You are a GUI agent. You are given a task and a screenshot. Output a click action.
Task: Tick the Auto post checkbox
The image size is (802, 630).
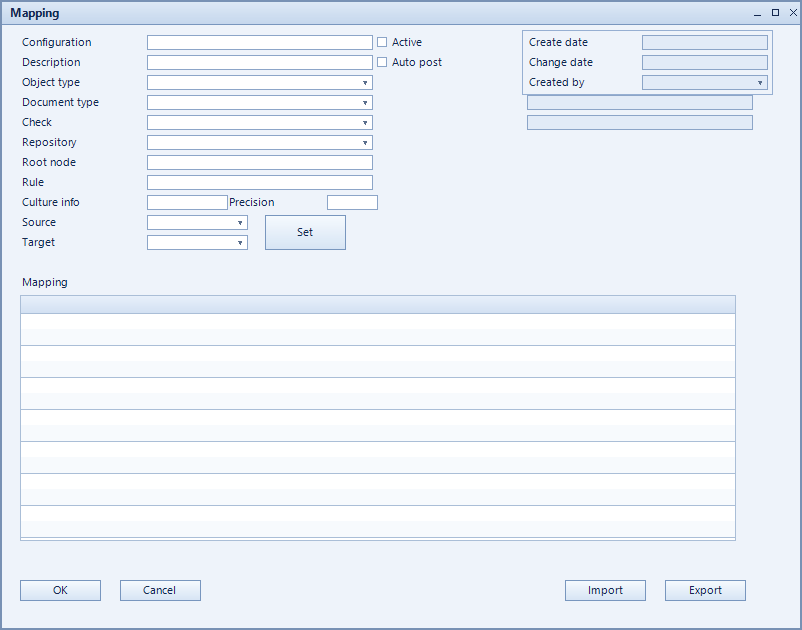[x=382, y=62]
